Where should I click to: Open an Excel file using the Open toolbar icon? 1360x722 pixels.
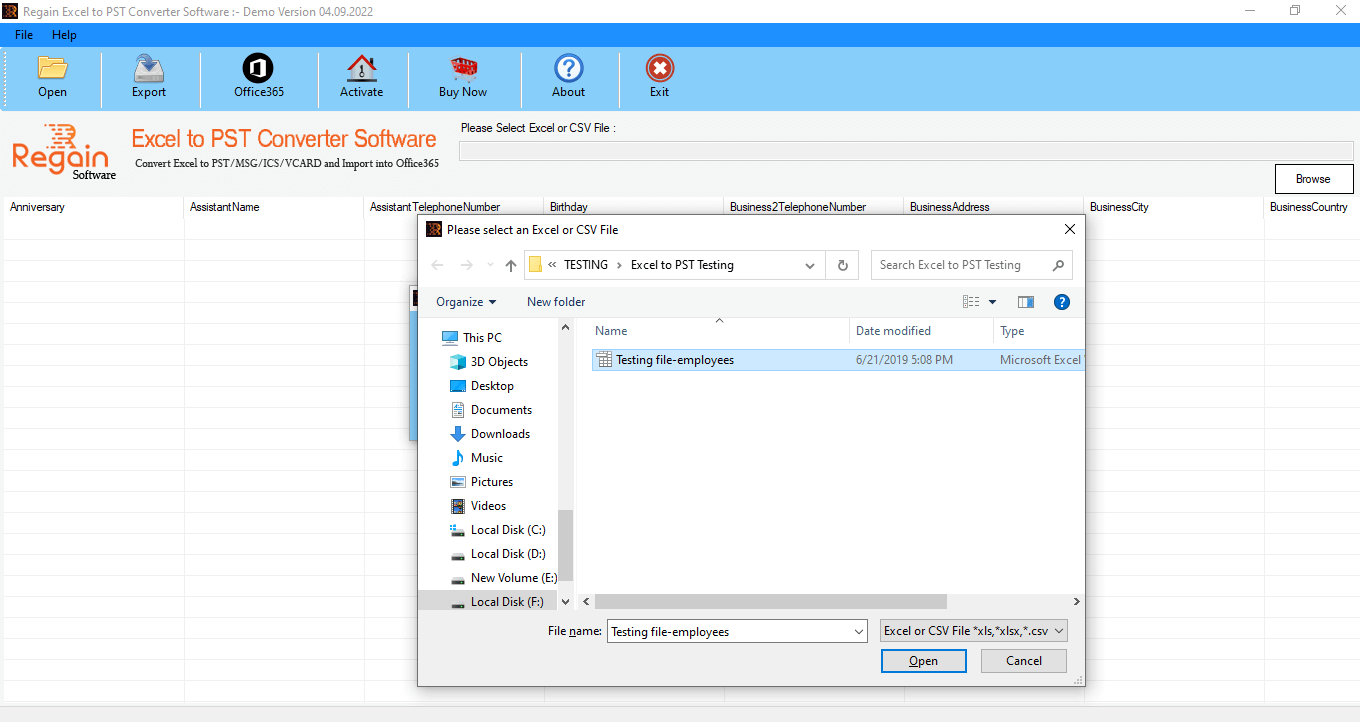[x=52, y=77]
